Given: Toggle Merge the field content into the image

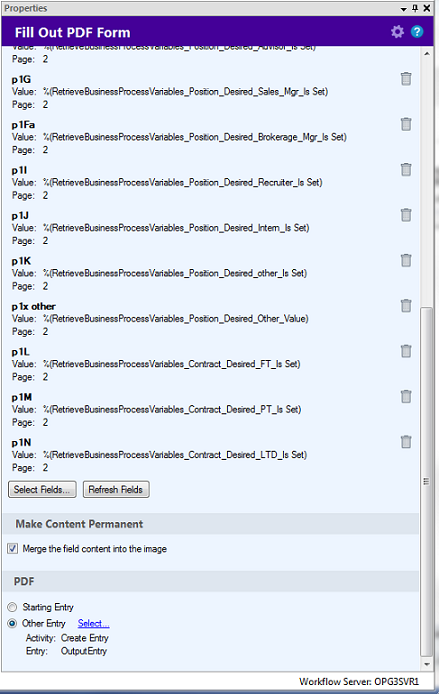Looking at the screenshot, I should (x=12, y=549).
